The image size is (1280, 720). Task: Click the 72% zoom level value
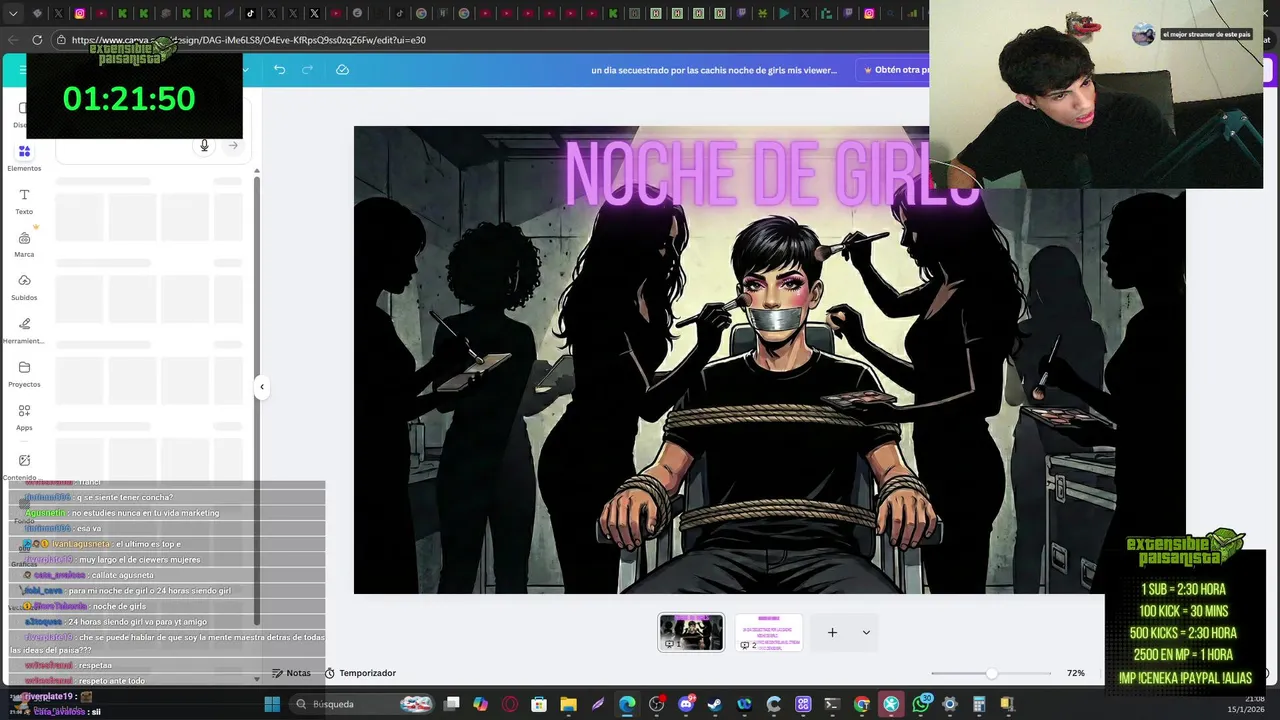[1075, 673]
